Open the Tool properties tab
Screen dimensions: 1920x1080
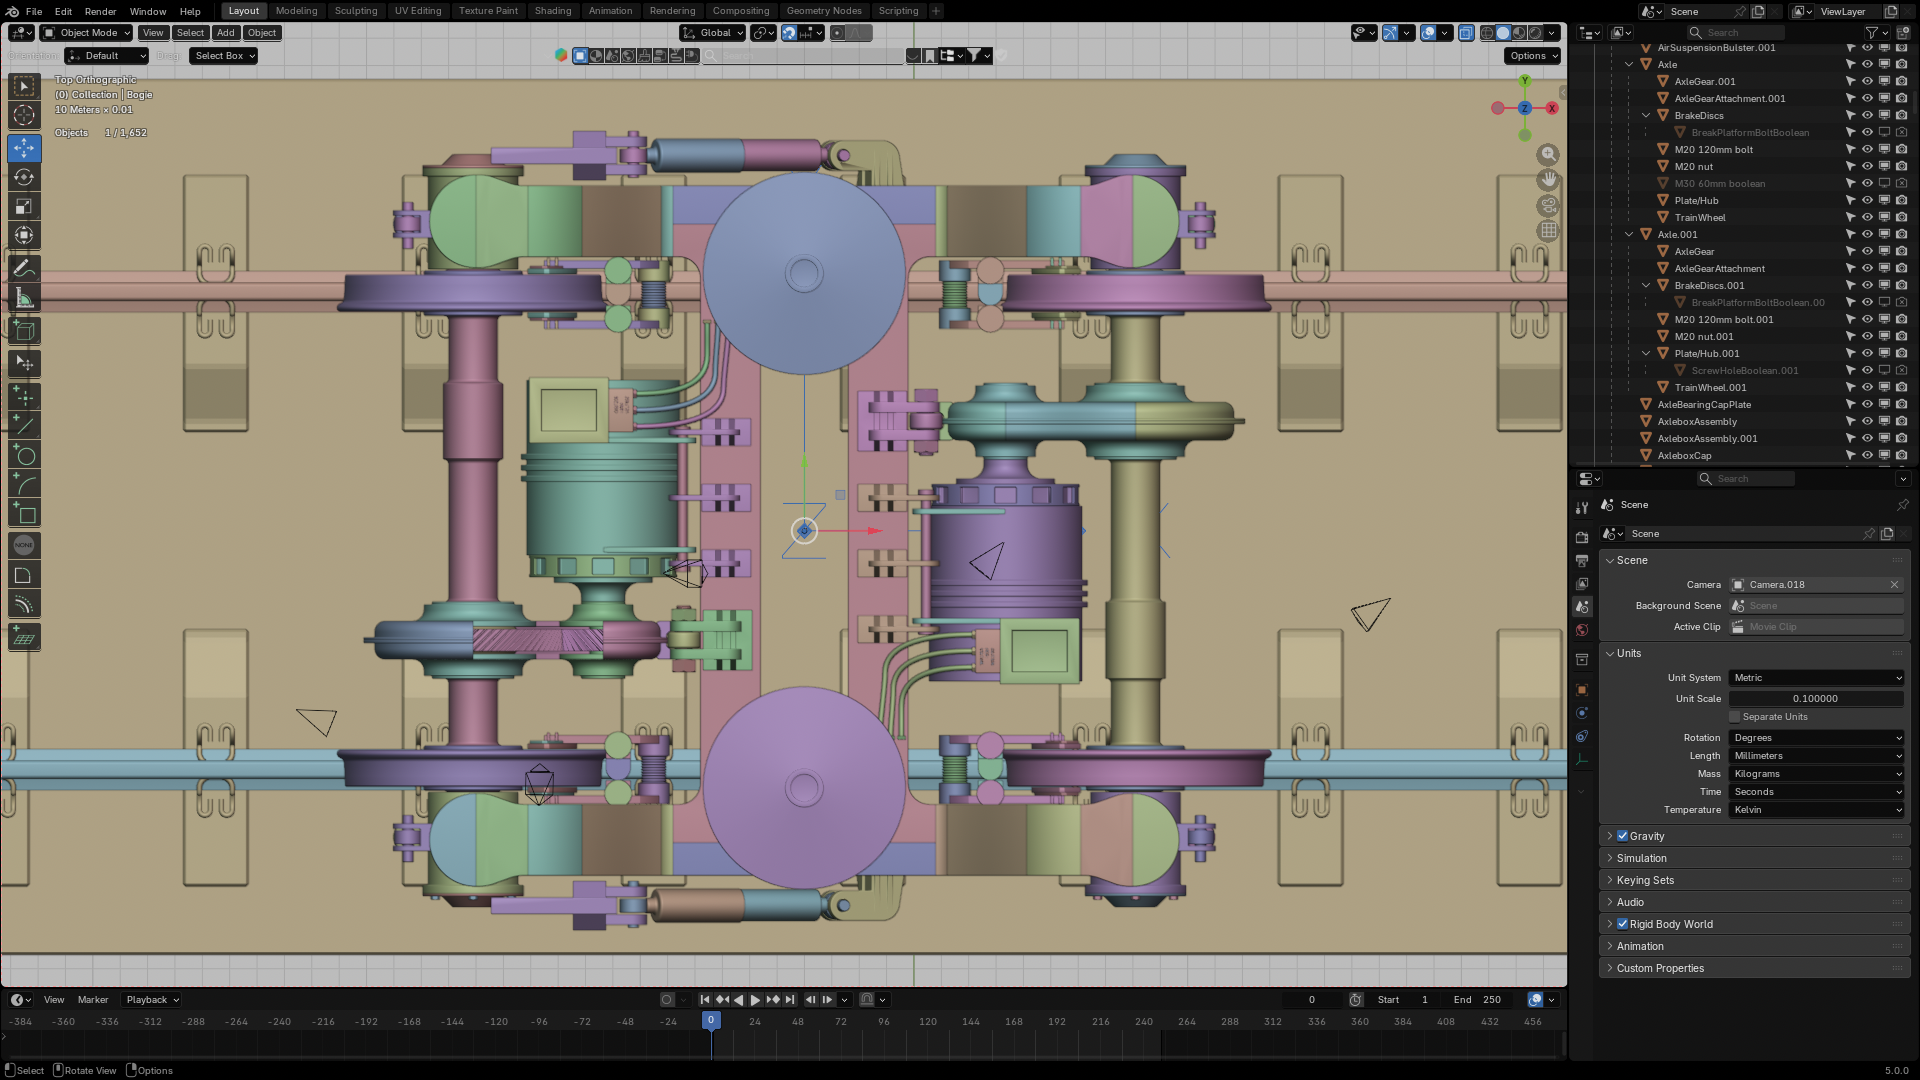pyautogui.click(x=1582, y=508)
